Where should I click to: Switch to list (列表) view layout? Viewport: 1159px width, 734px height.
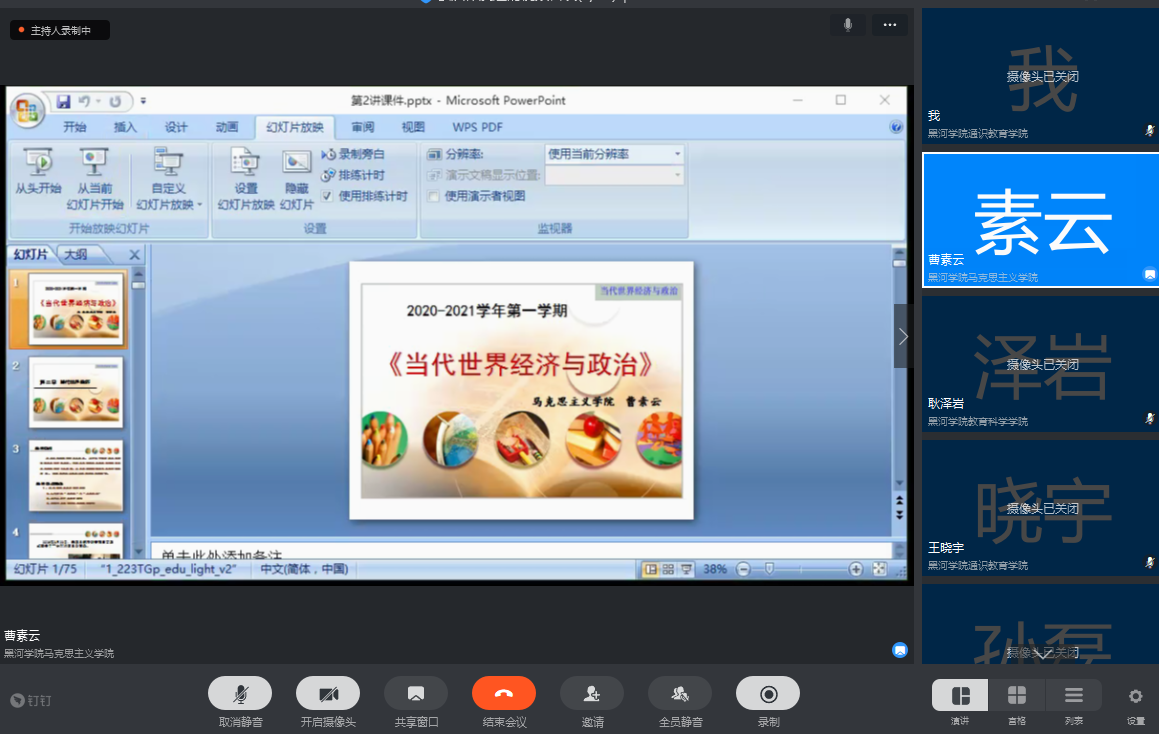1074,695
